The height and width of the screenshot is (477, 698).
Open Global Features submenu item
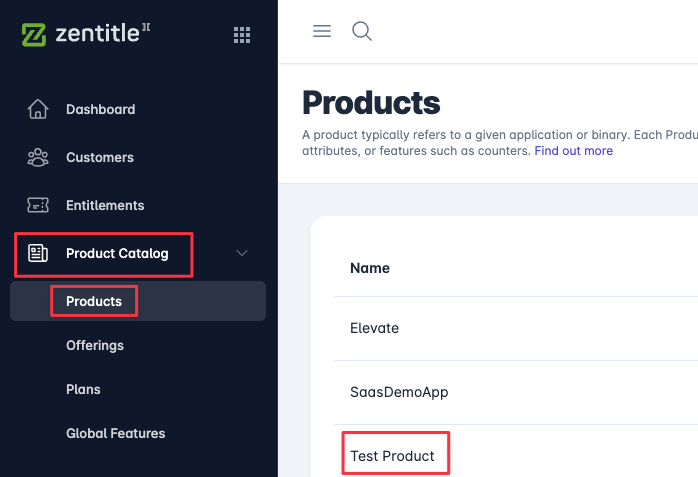(x=116, y=433)
